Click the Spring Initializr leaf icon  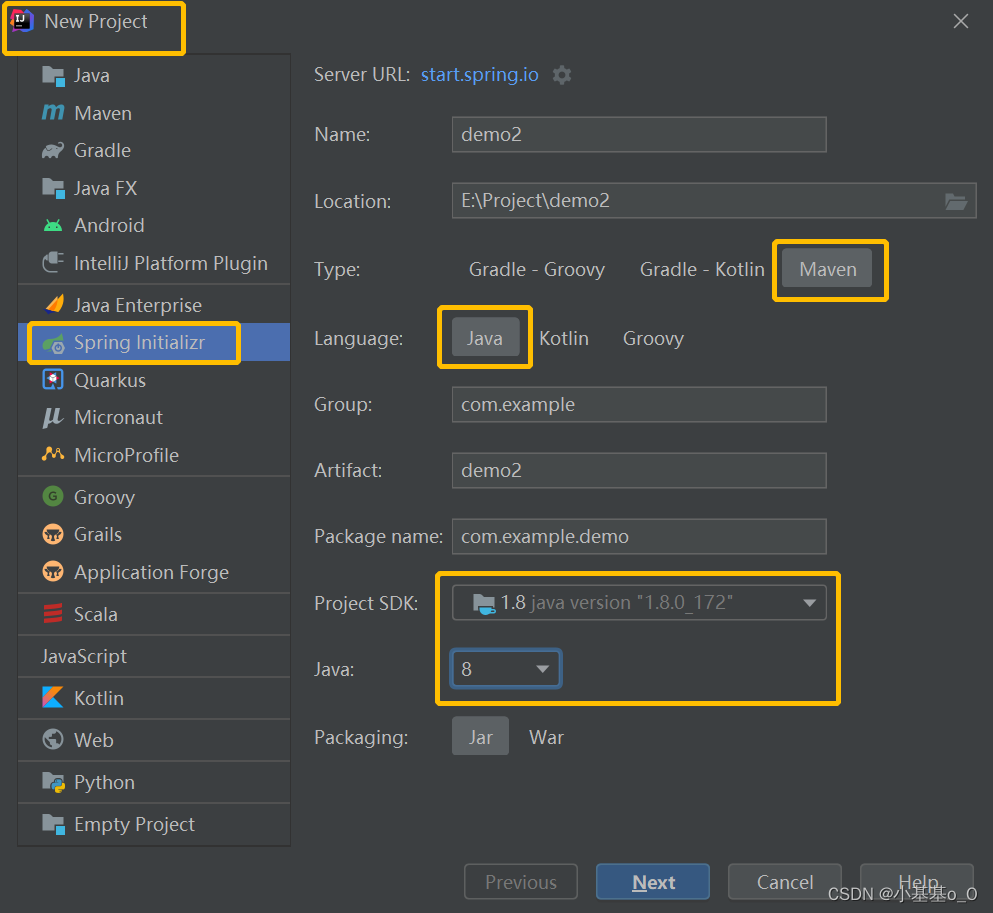tap(53, 343)
